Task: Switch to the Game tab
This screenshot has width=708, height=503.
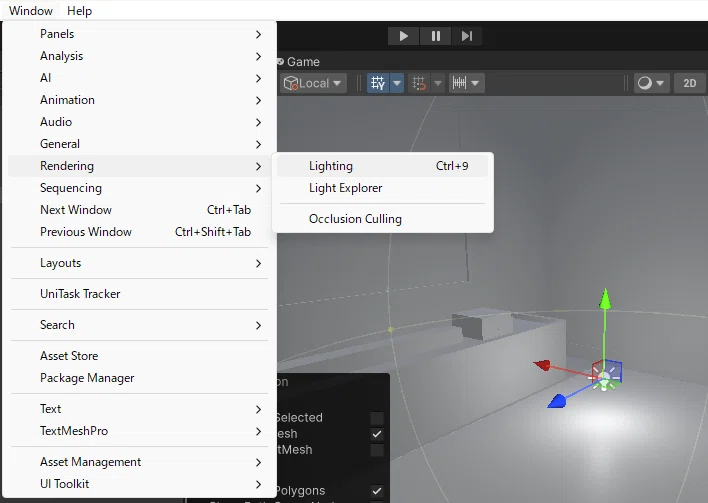Action: 299,61
